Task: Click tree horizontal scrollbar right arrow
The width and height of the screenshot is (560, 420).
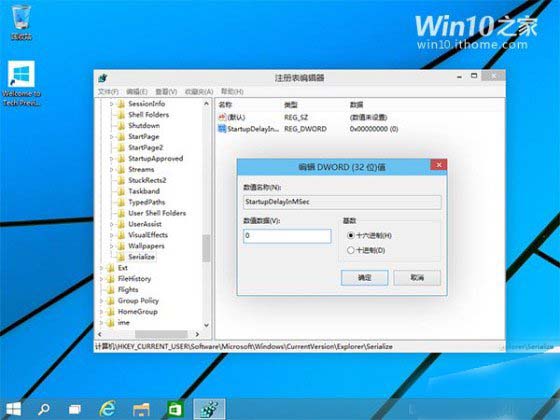Action: [197, 334]
